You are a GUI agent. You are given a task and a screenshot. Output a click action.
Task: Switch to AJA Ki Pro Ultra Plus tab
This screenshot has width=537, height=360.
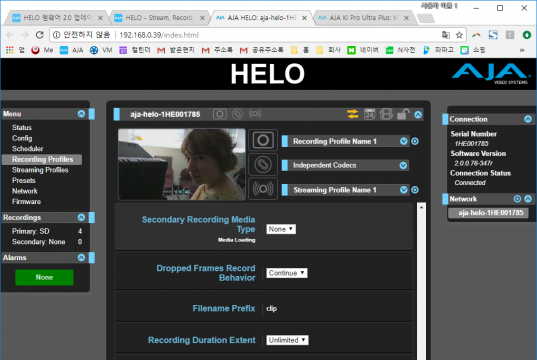364,18
